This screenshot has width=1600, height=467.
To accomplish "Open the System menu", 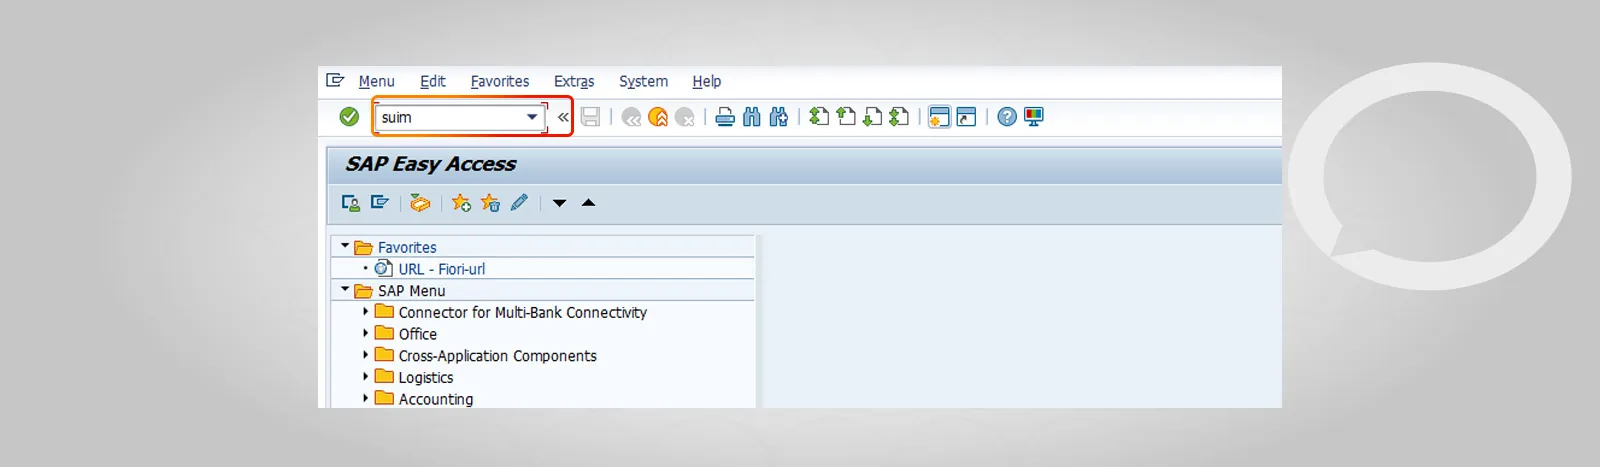I will point(643,81).
